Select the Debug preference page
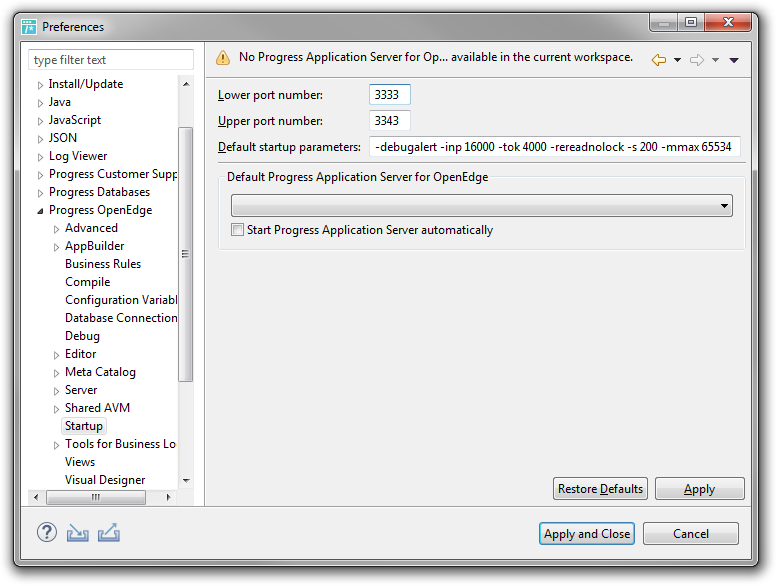The height and width of the screenshot is (586, 777). [82, 336]
